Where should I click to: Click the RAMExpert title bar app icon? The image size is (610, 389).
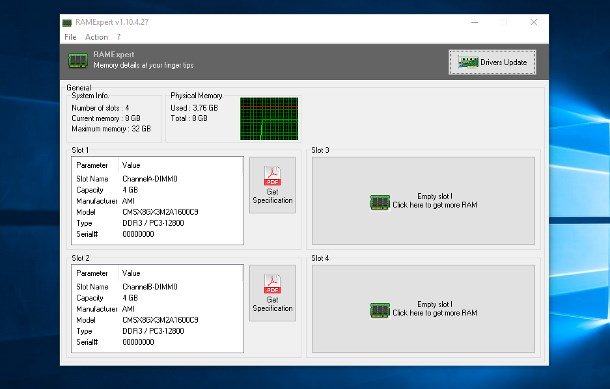(x=67, y=23)
